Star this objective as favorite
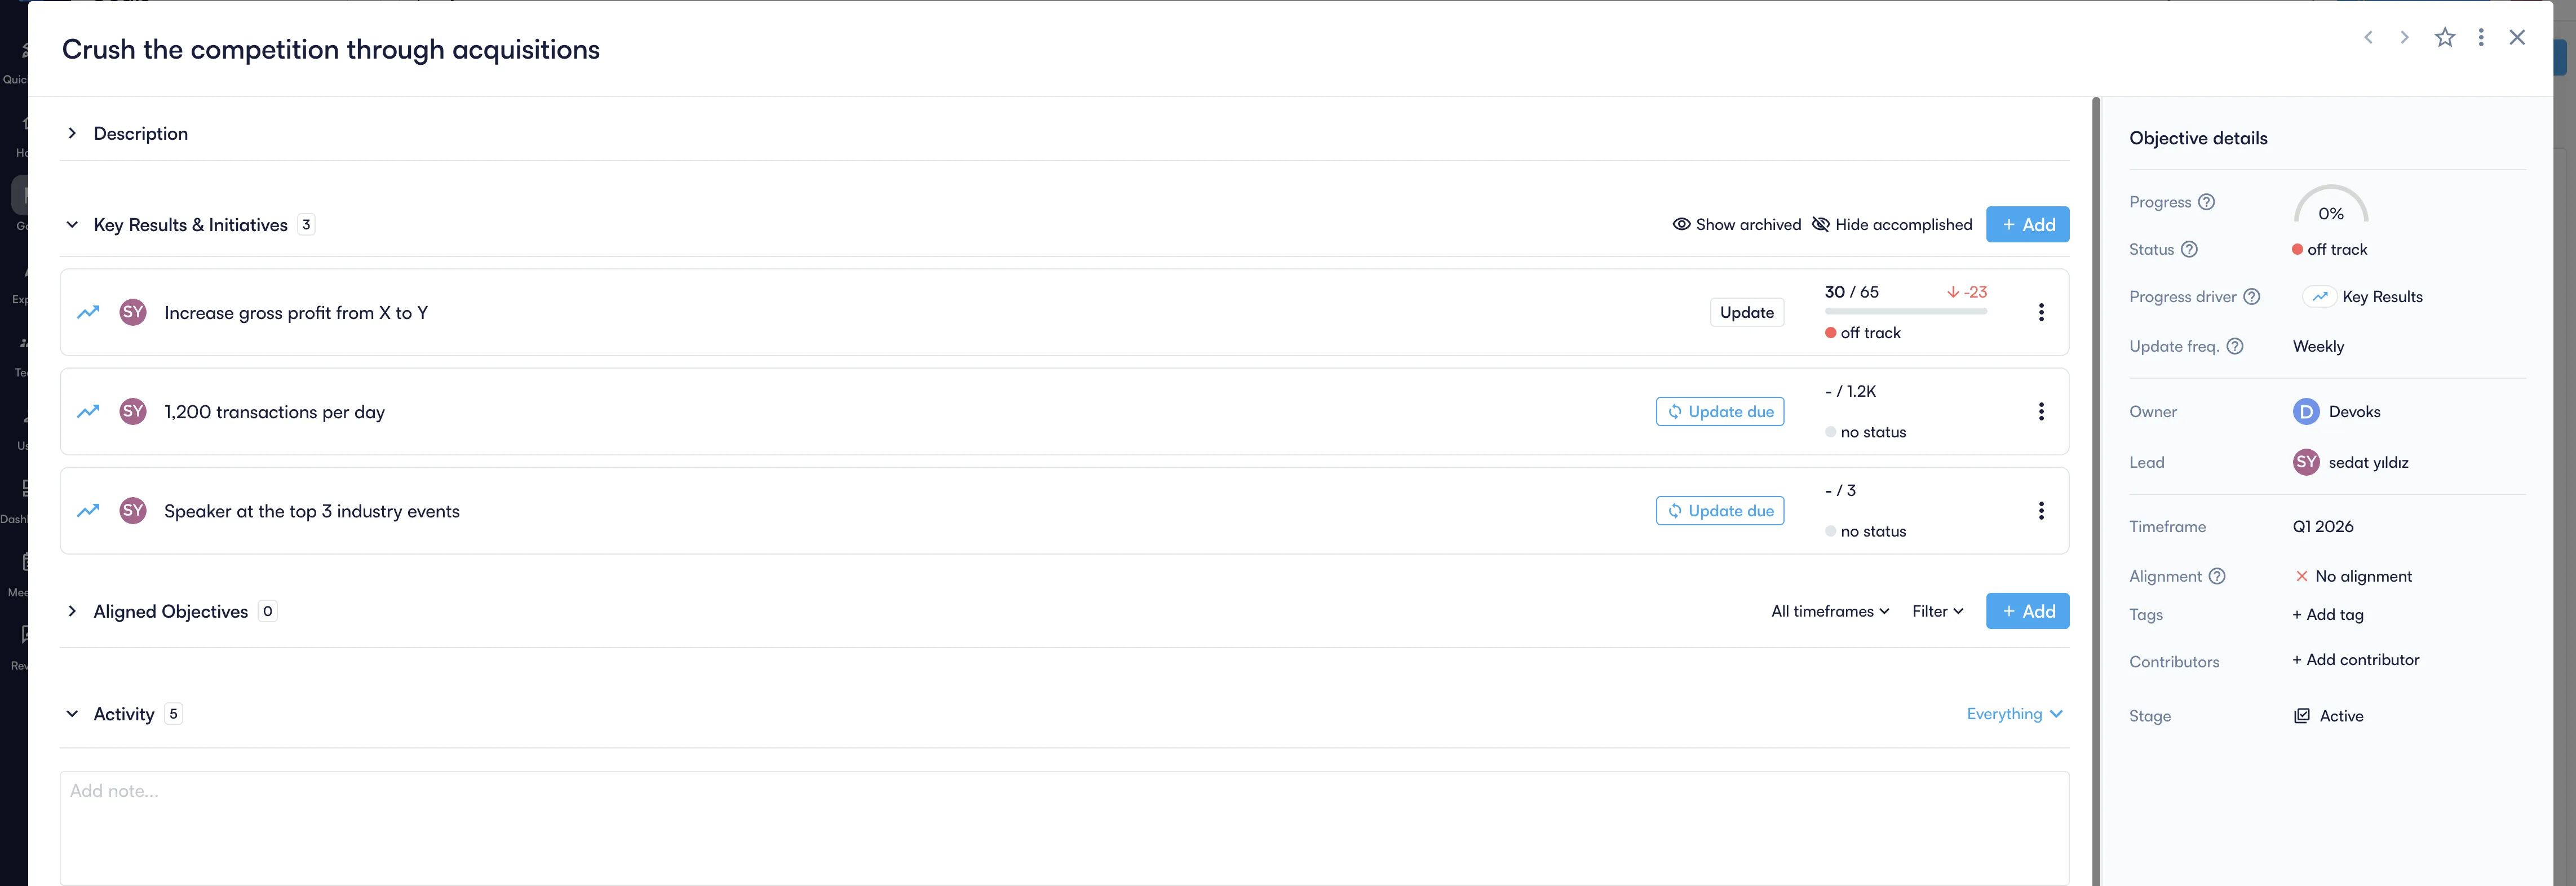 tap(2444, 38)
